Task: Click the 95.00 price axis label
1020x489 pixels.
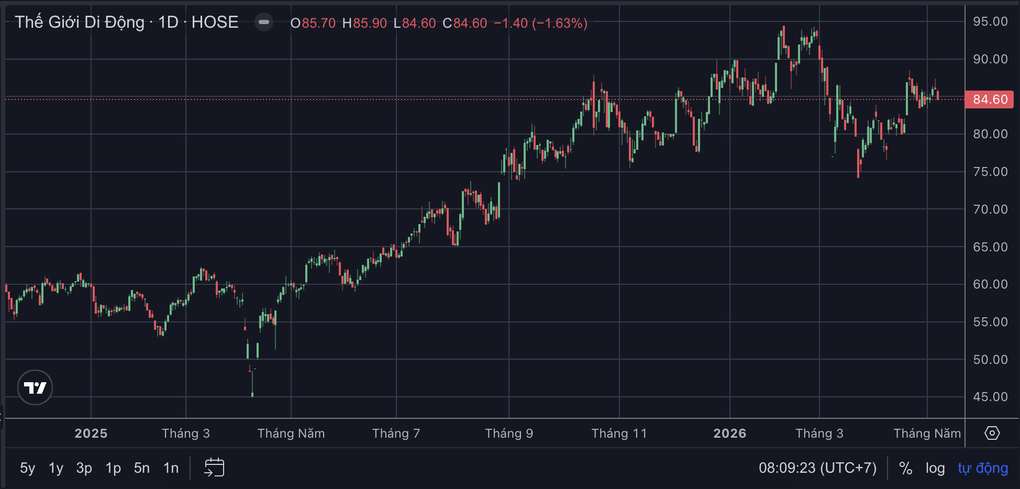Action: tap(991, 21)
